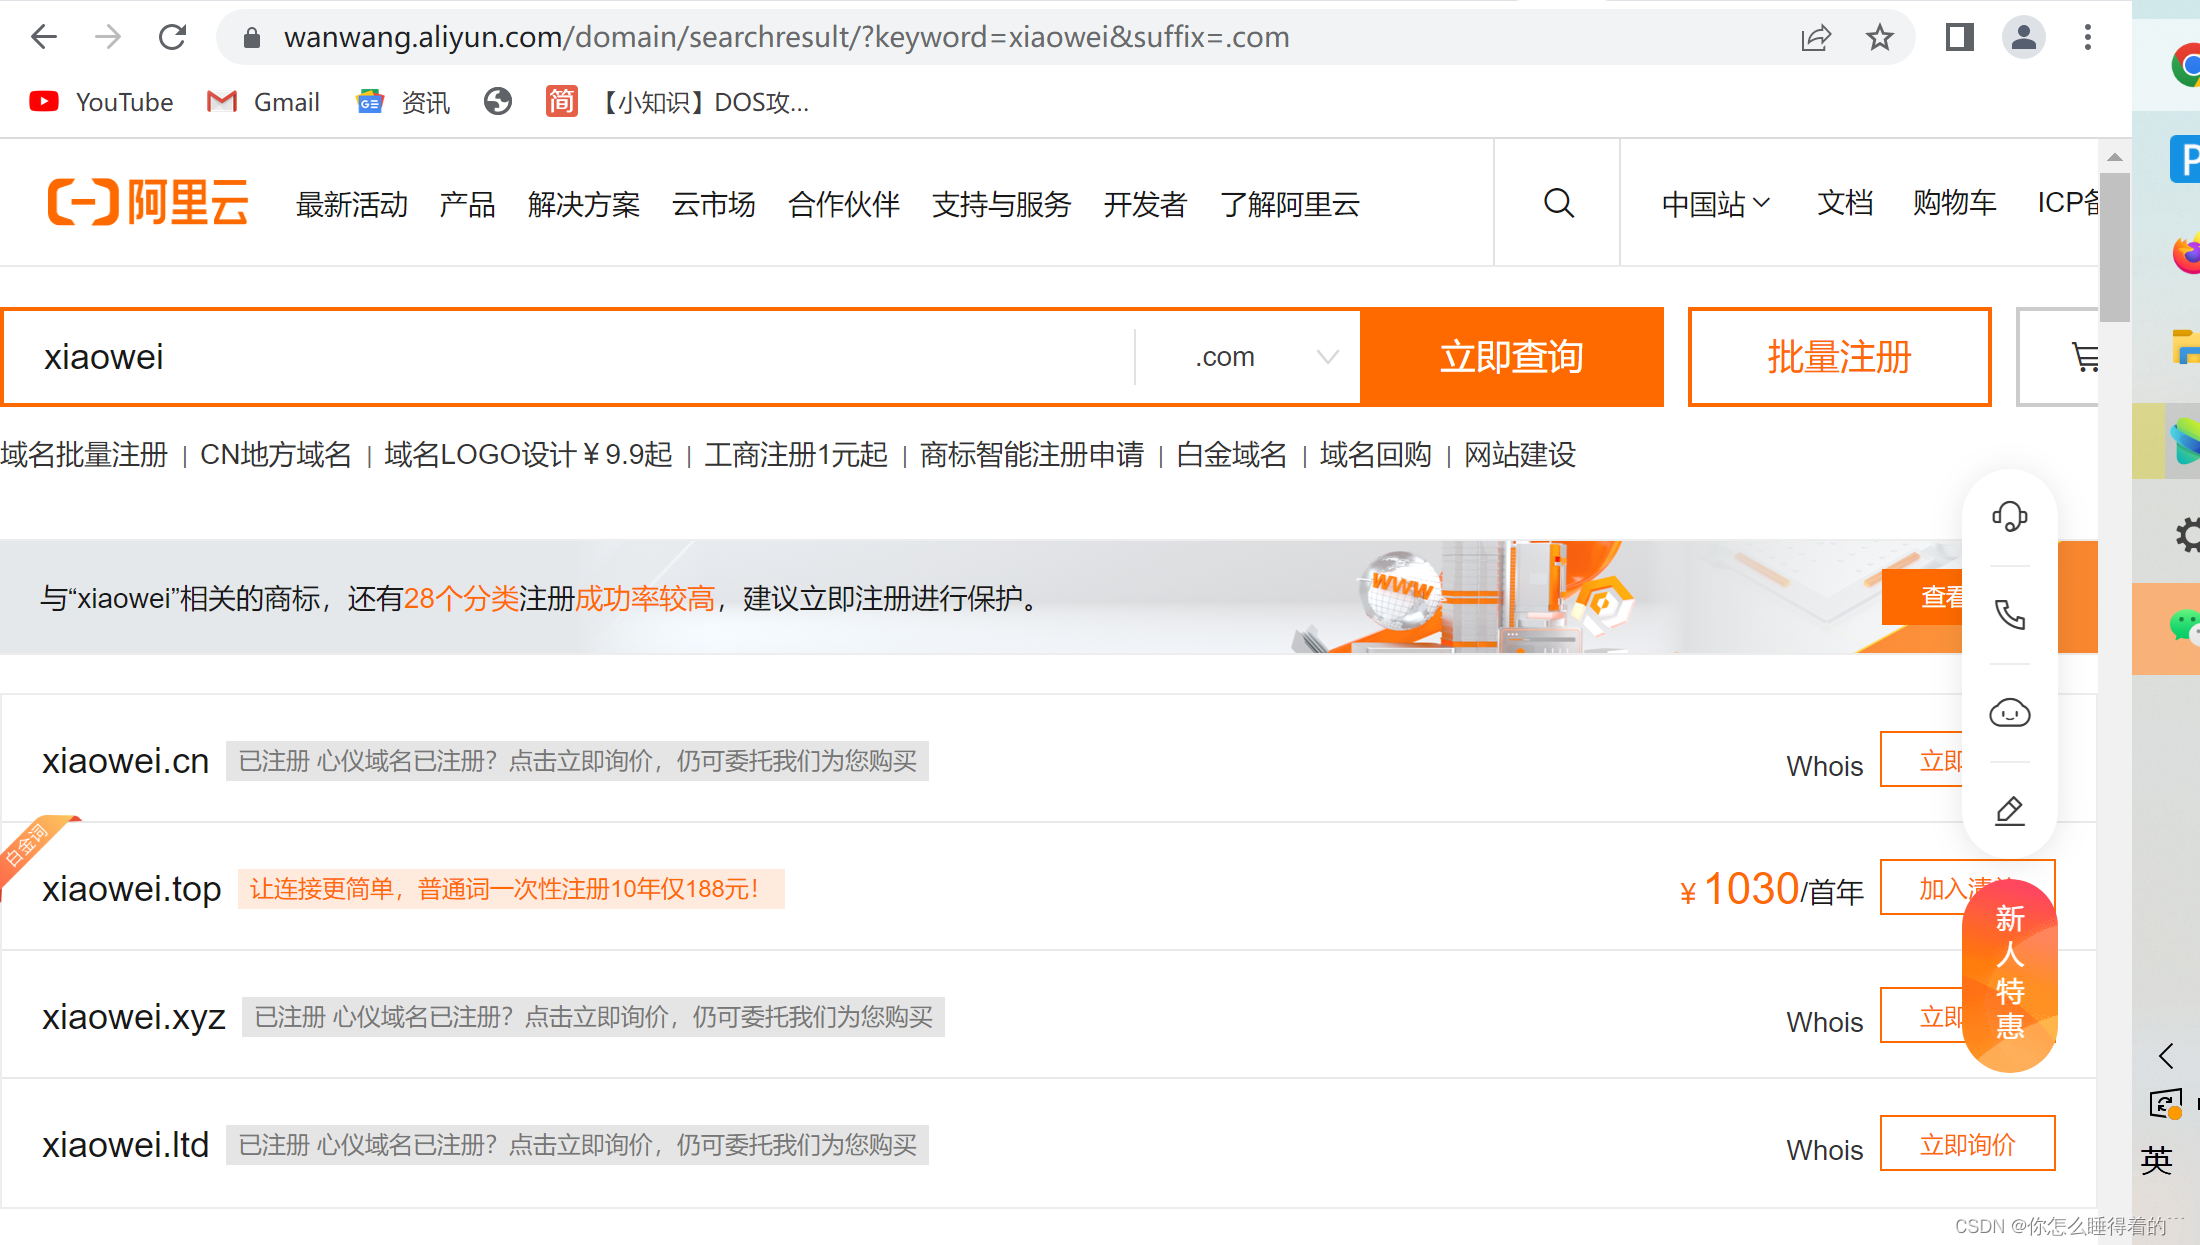
Task: Open the 产品 navigation menu
Action: pyautogui.click(x=467, y=204)
